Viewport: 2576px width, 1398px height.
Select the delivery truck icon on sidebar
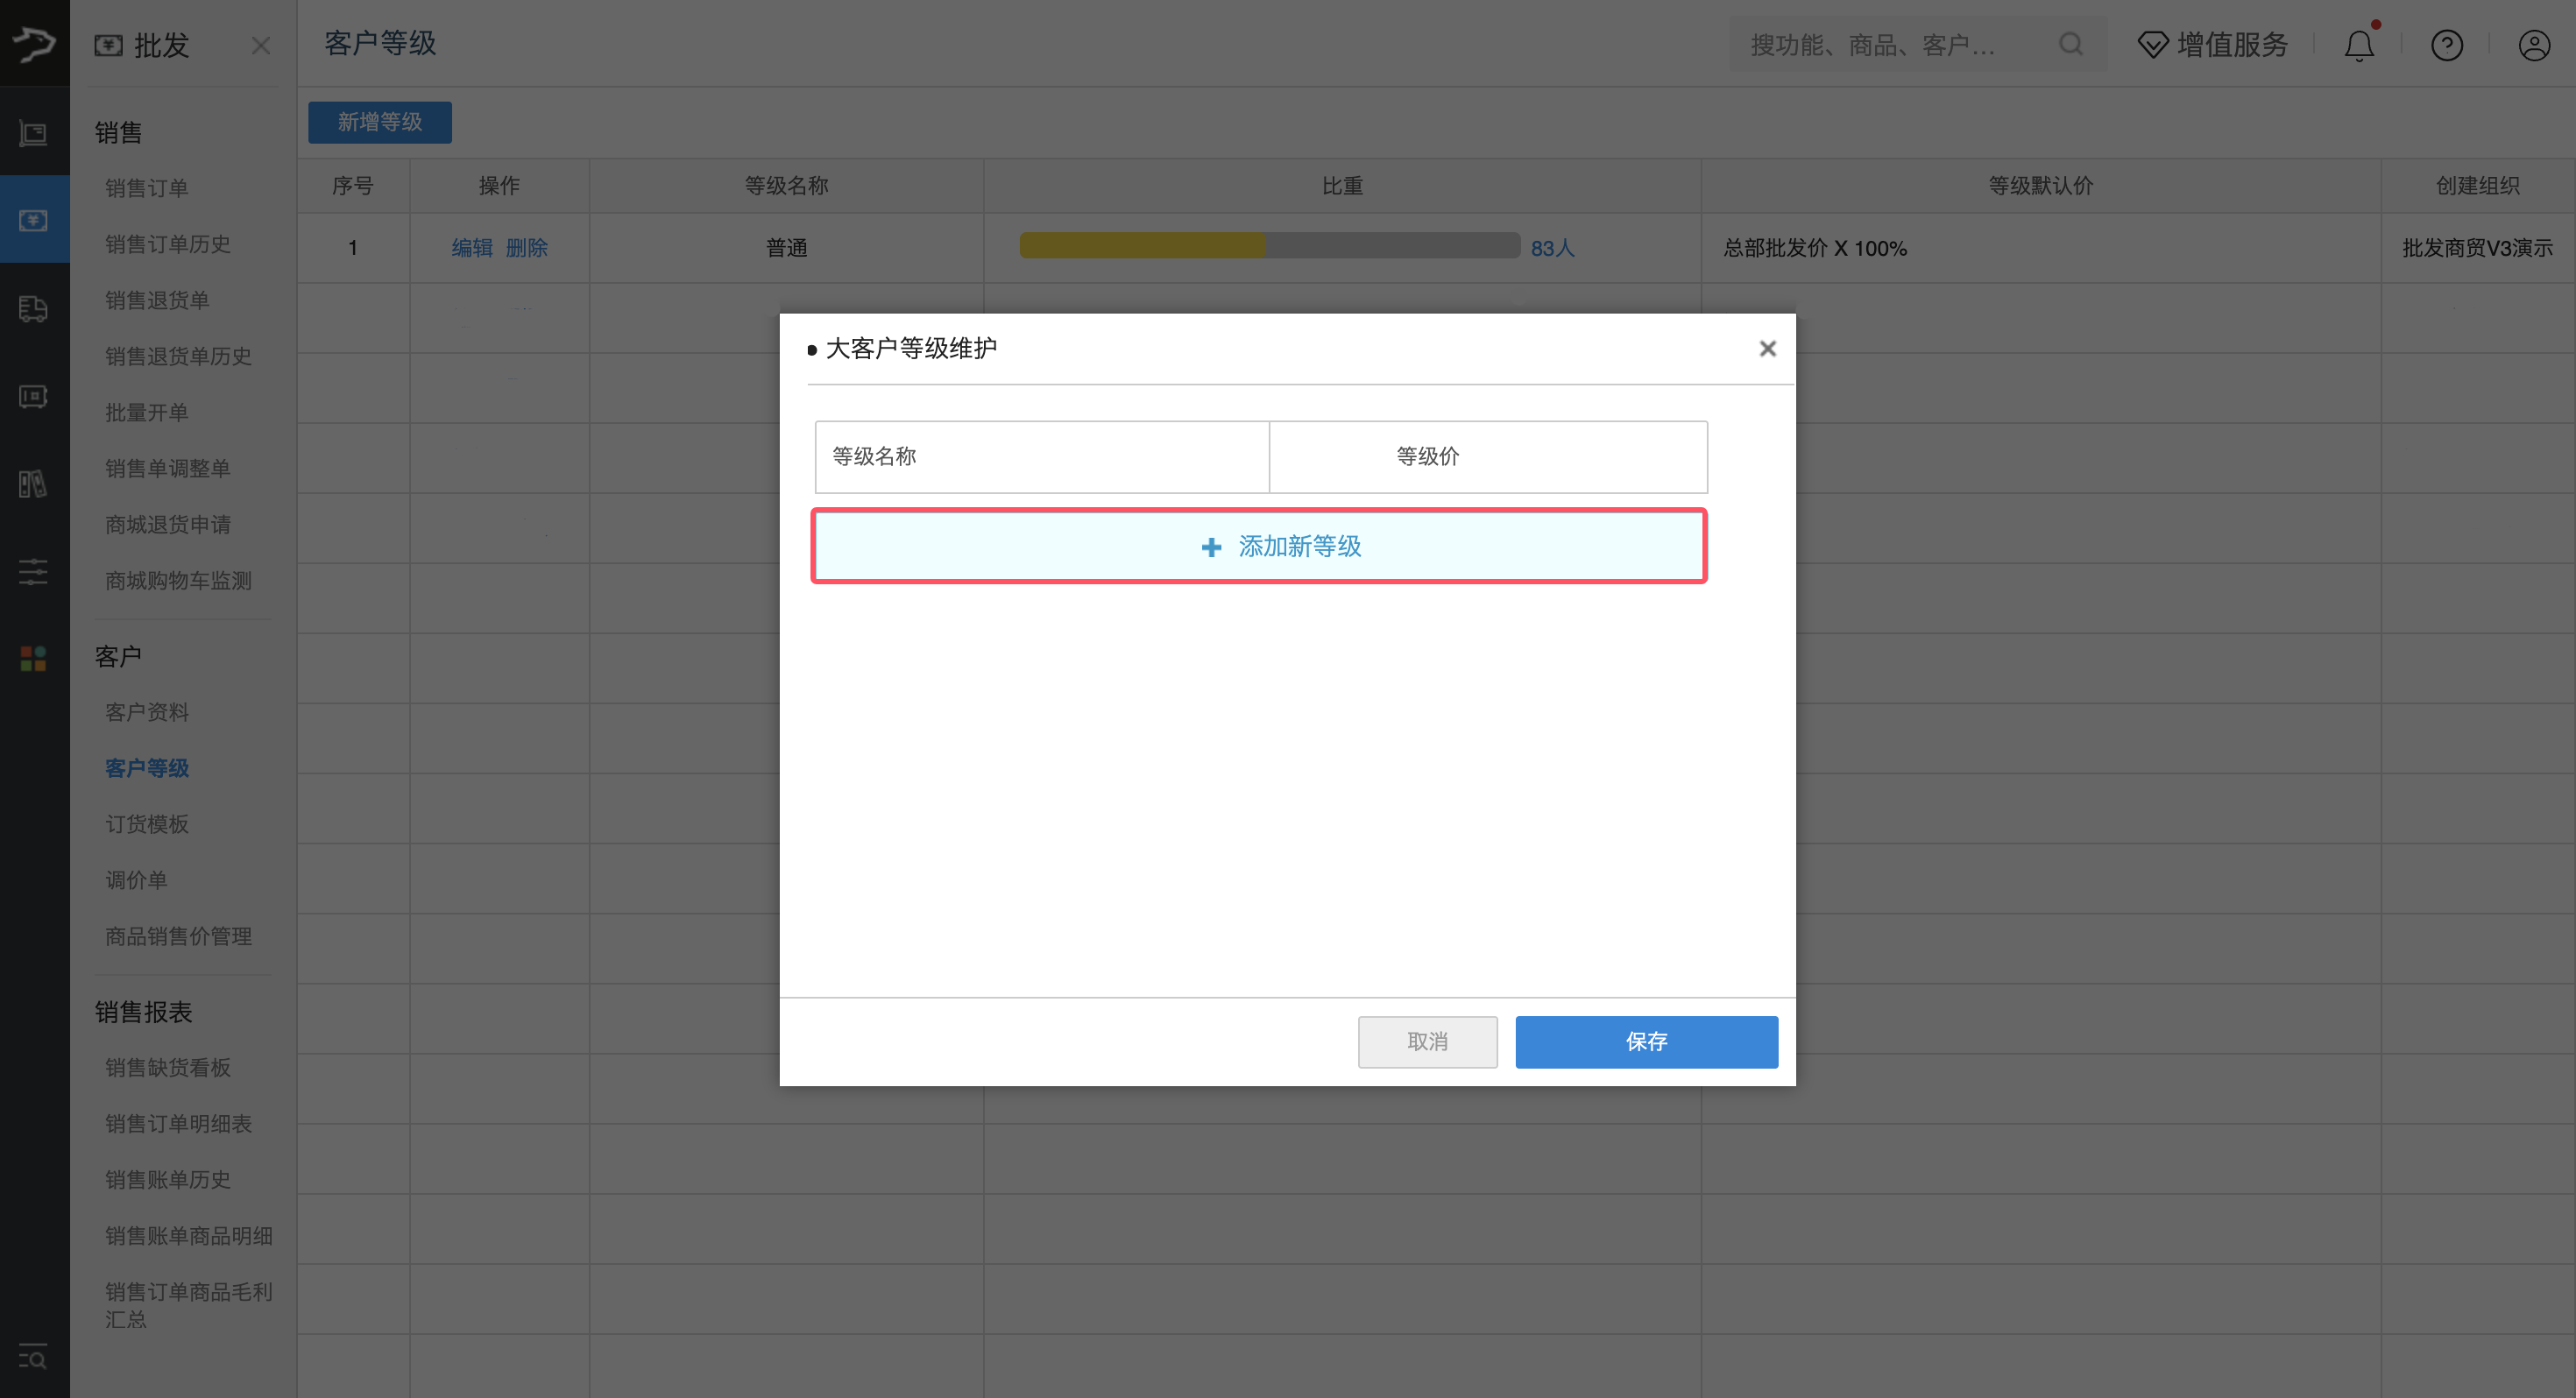point(35,310)
